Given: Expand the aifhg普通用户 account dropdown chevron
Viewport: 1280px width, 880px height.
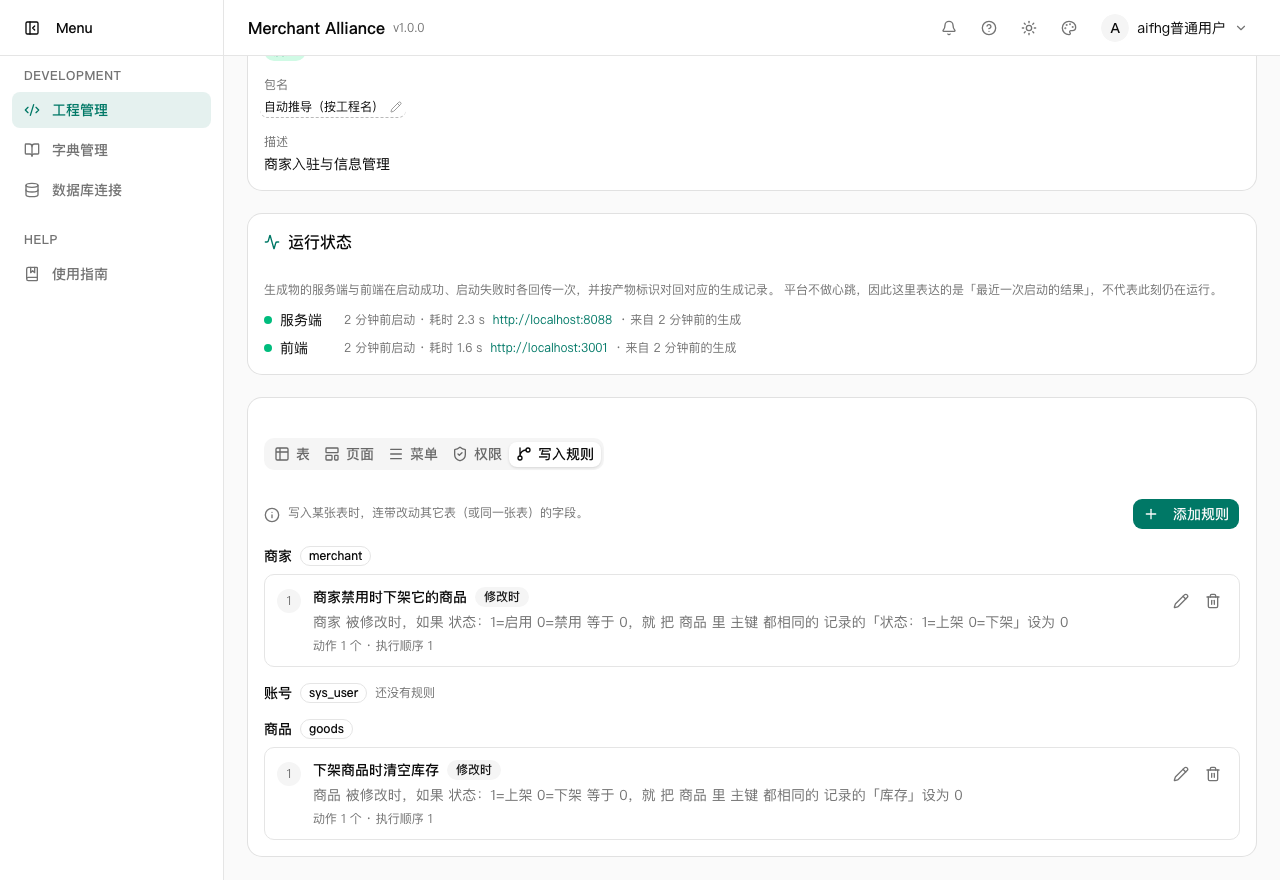Looking at the screenshot, I should 1241,28.
